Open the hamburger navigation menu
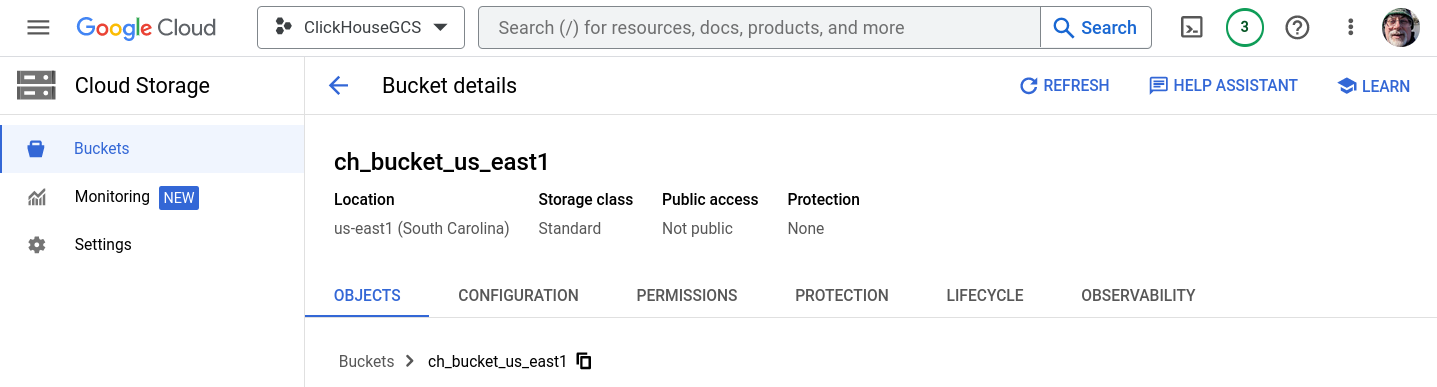 [38, 28]
